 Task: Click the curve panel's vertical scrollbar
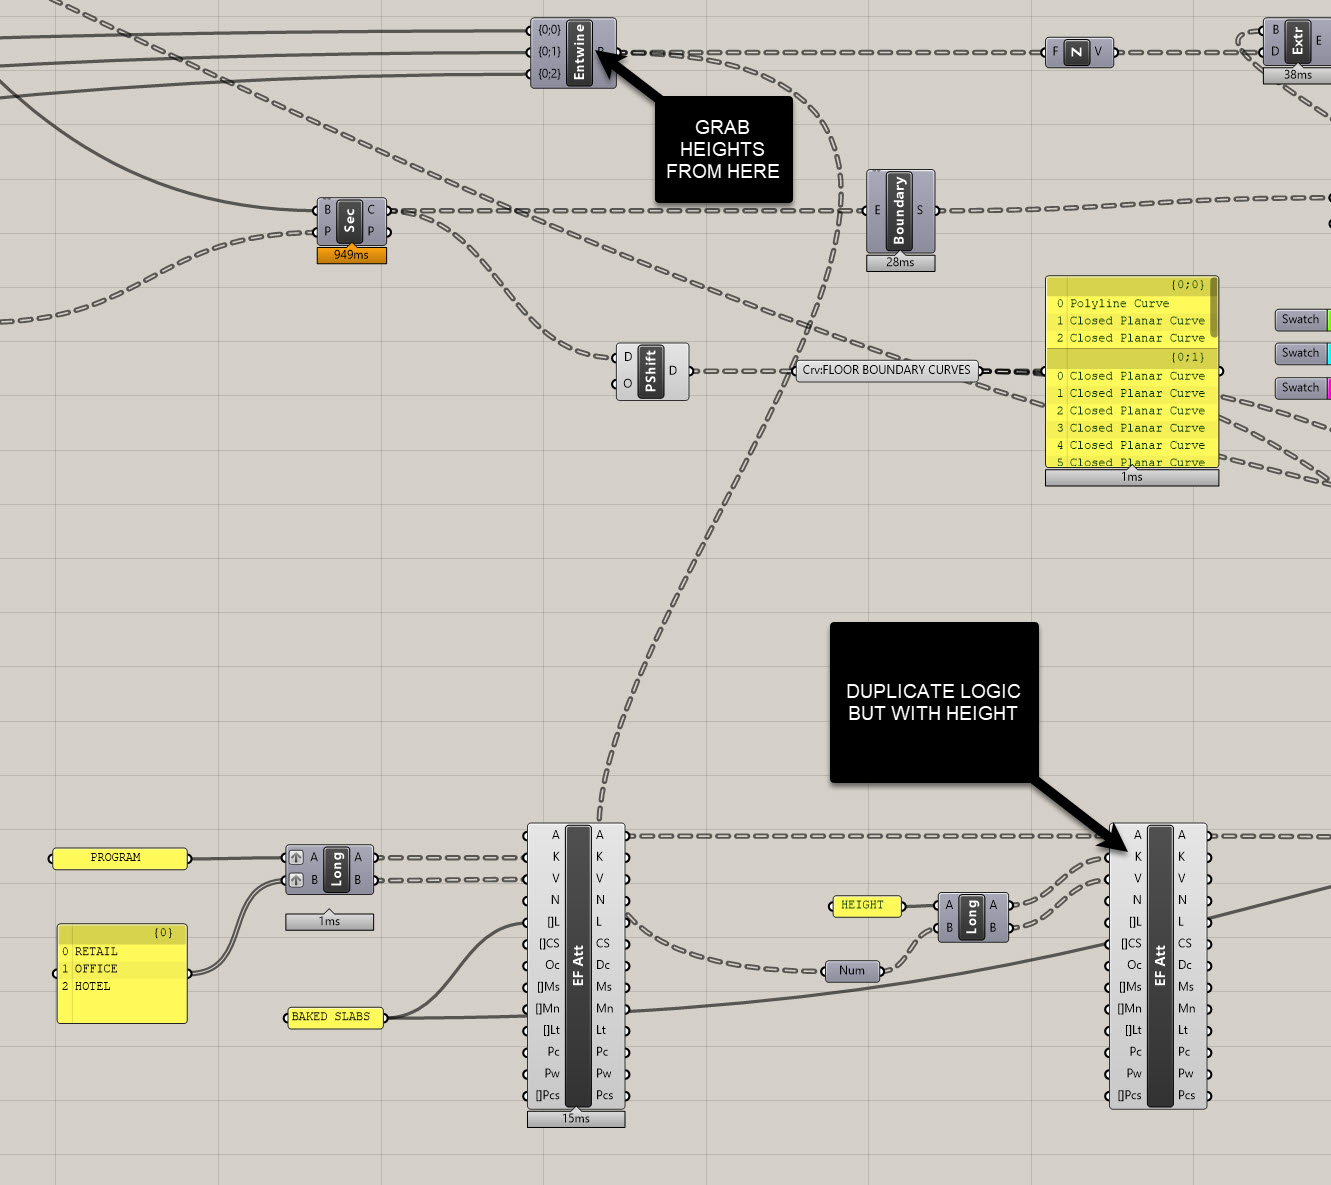click(1214, 308)
